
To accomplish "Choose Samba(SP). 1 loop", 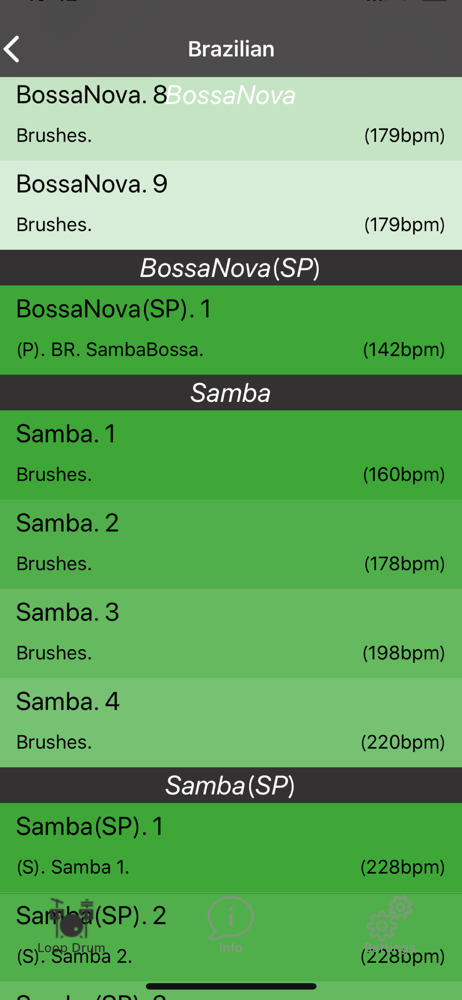I will (x=231, y=848).
